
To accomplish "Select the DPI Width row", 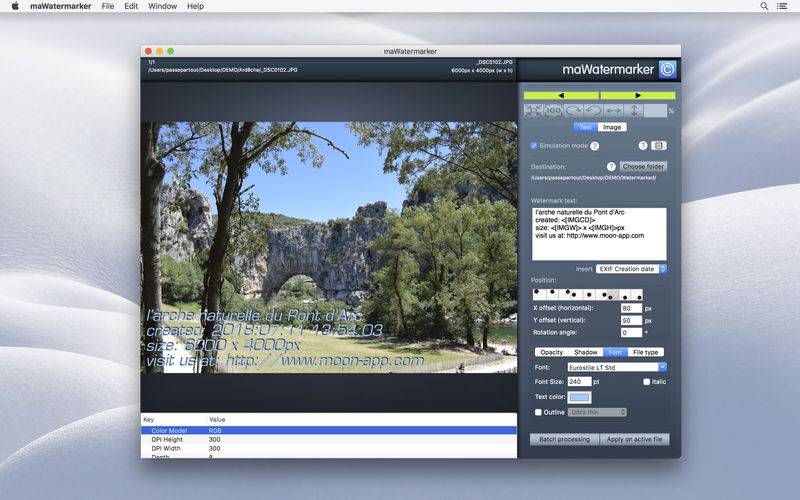I will [329, 448].
